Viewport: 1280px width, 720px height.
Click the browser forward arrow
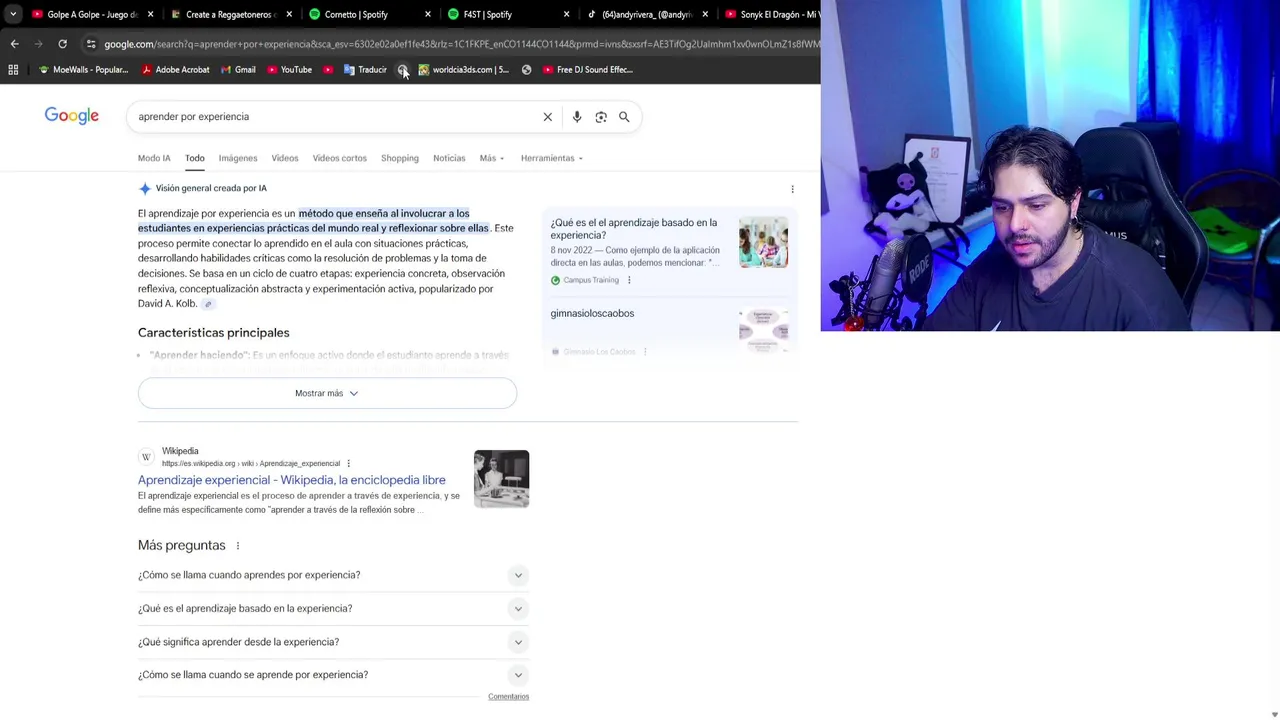pos(38,44)
